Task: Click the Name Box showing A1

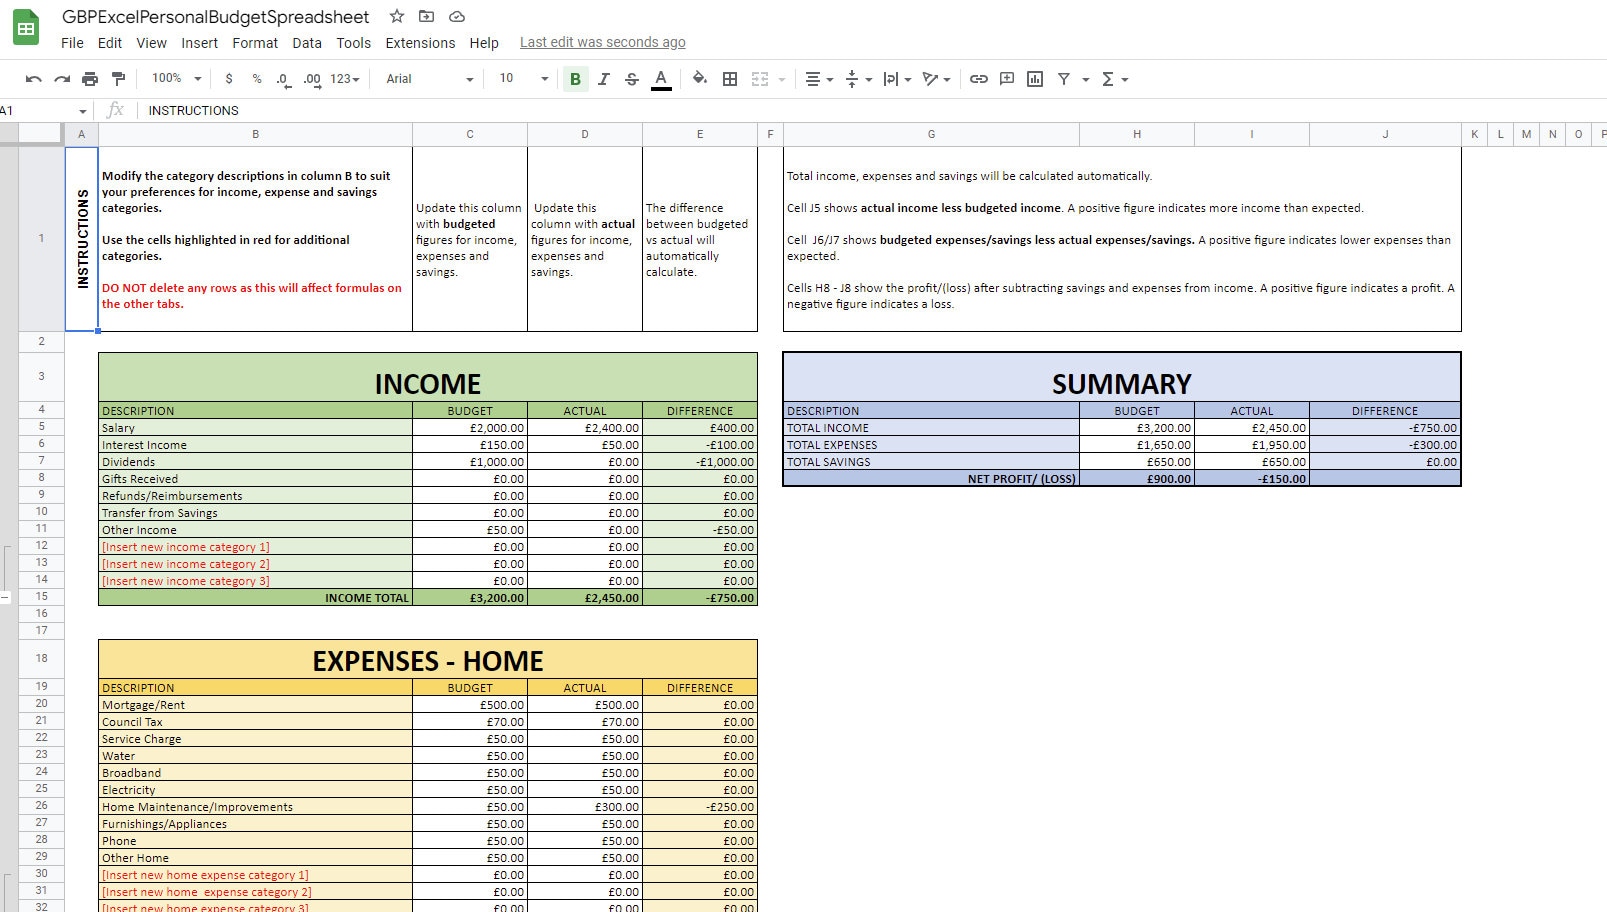Action: tap(38, 110)
